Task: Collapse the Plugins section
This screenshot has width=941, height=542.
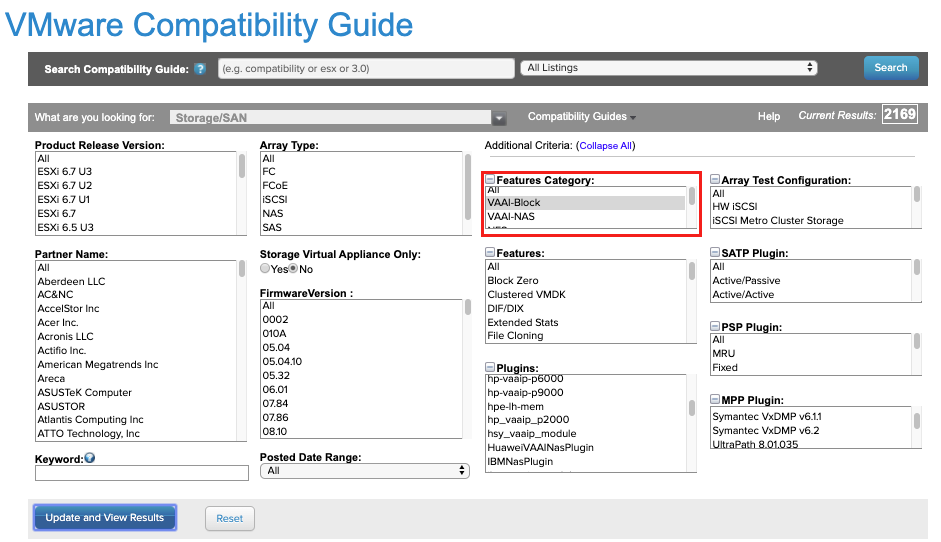Action: coord(490,367)
